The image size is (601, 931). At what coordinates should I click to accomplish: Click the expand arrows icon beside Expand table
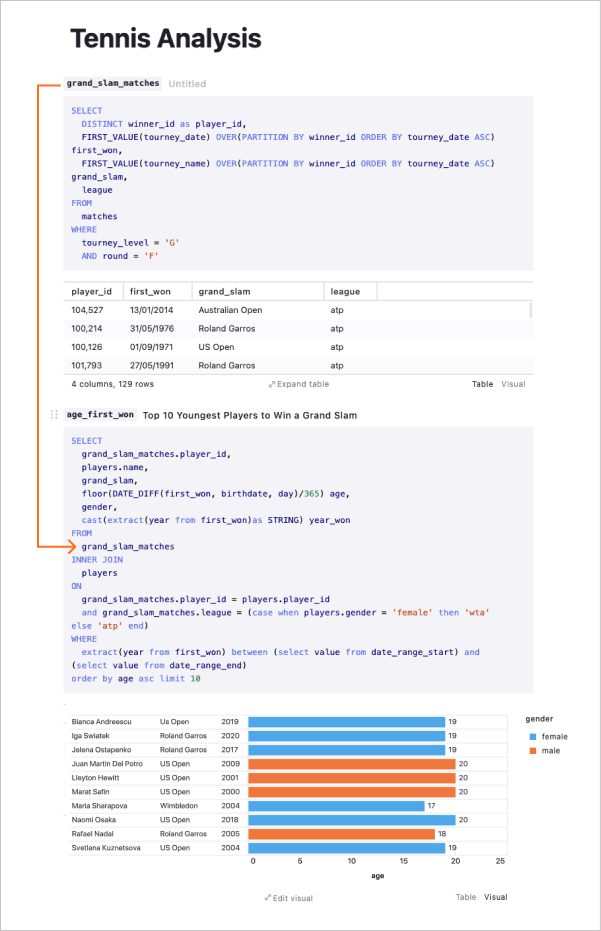click(x=272, y=384)
